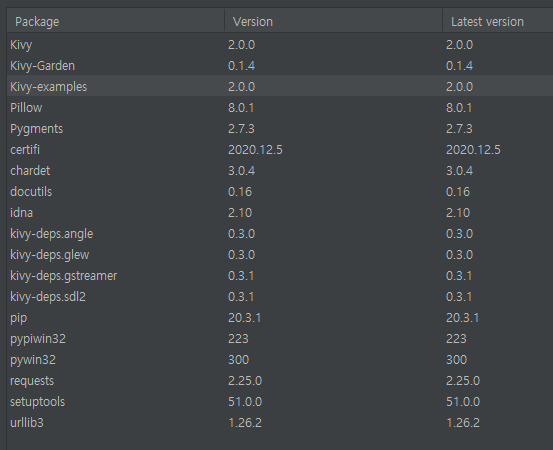Select the requests package row
Image resolution: width=553 pixels, height=450 pixels.
280,381
